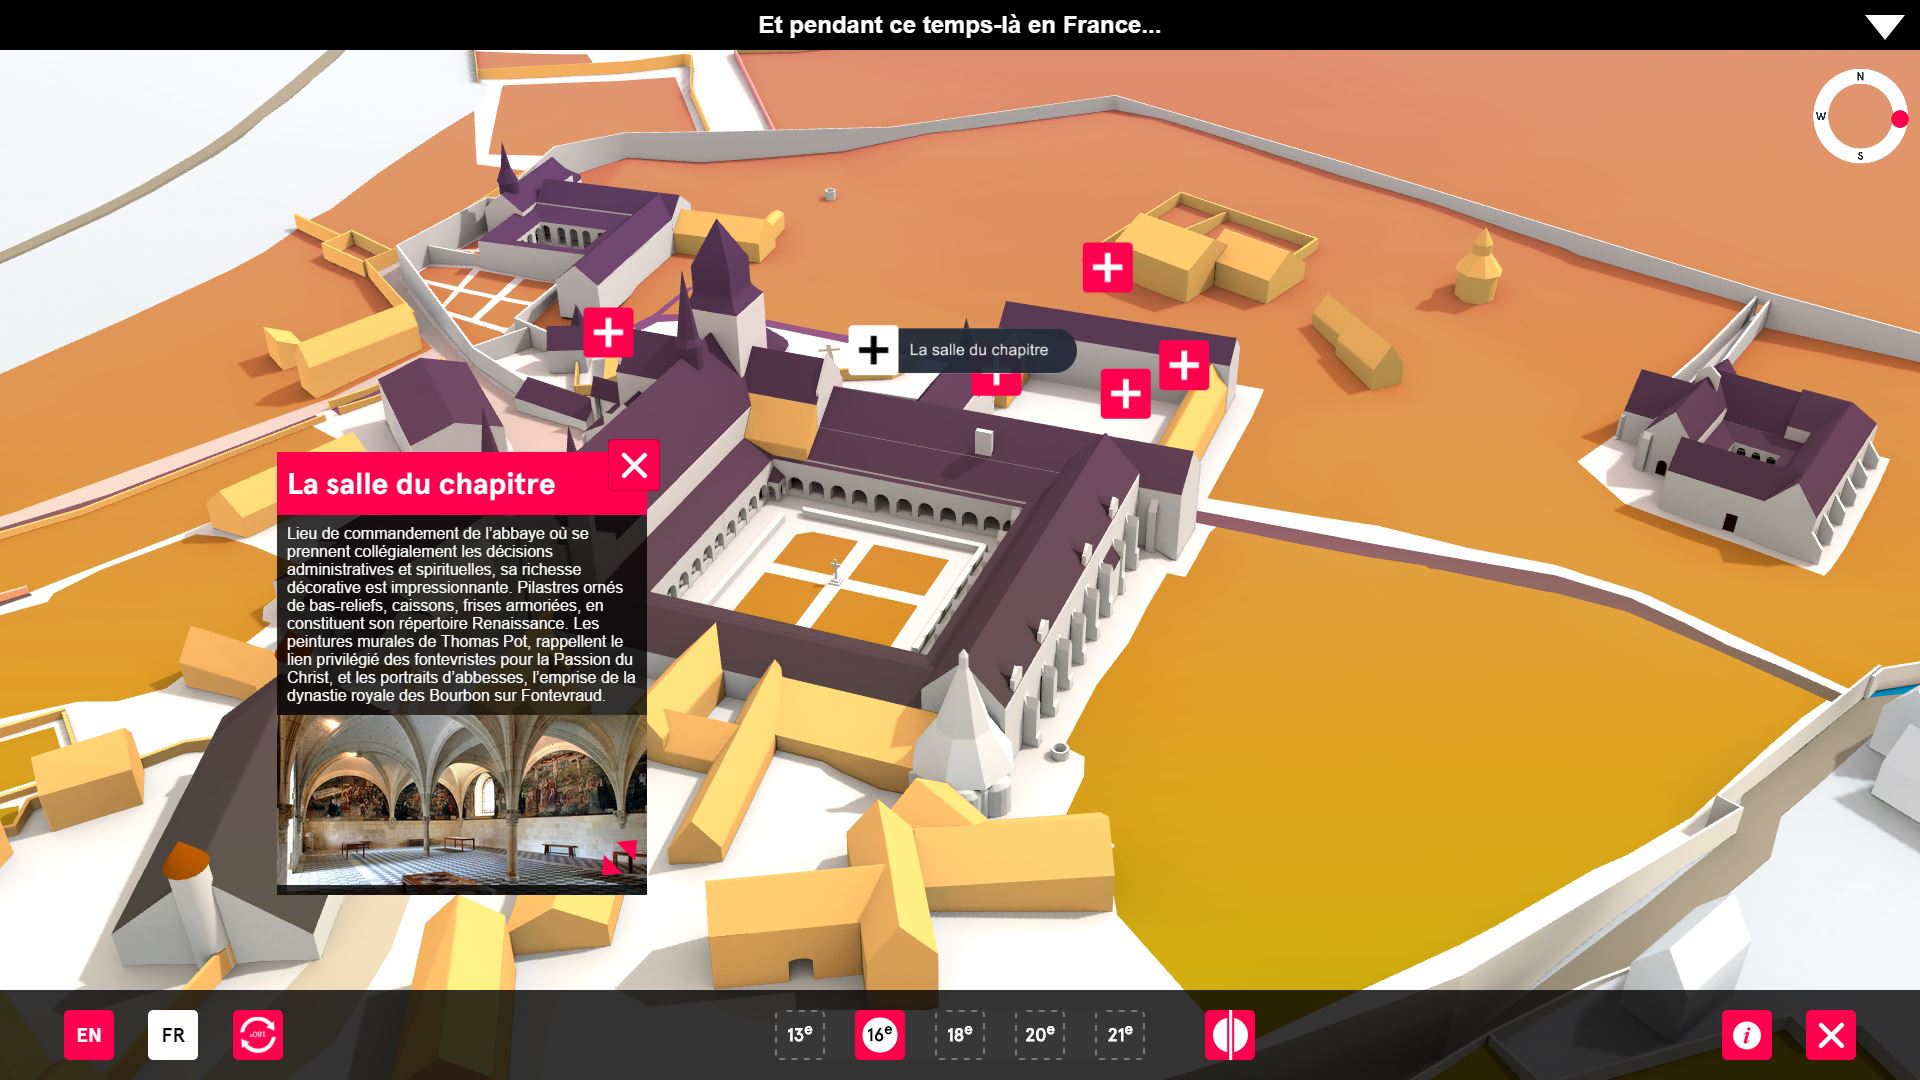Click the plus hotspot by the church tower

pyautogui.click(x=608, y=332)
